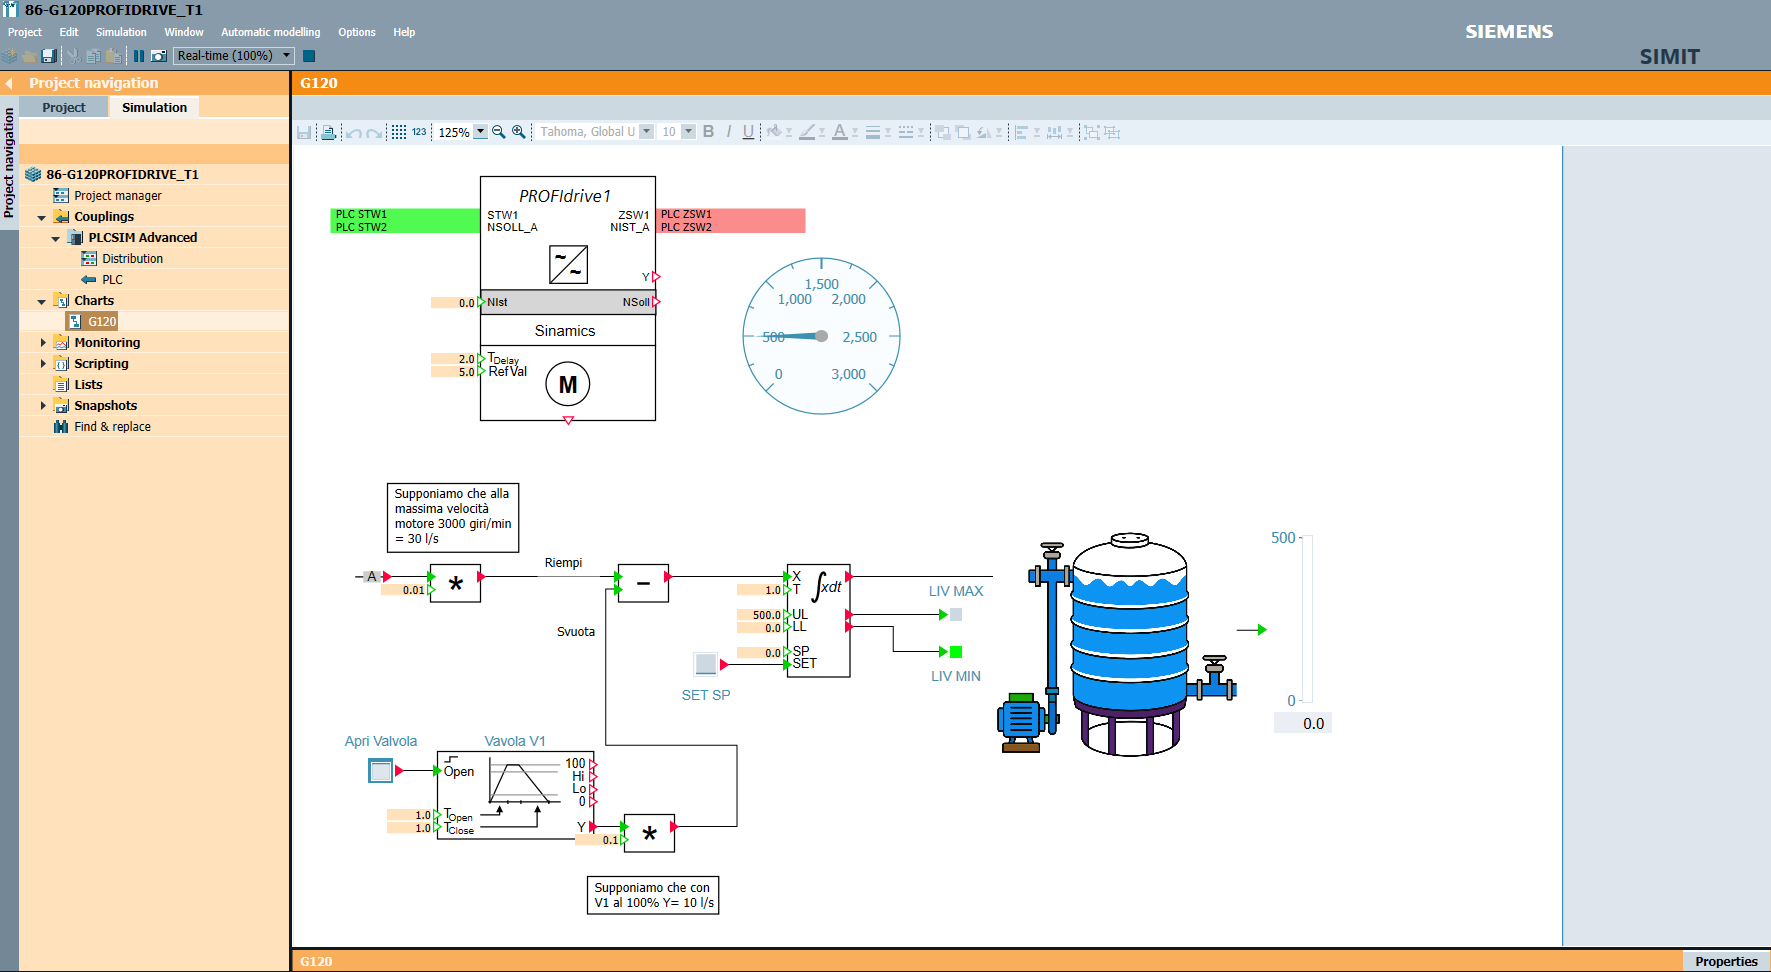Open the Options menu
1771x972 pixels.
click(357, 32)
